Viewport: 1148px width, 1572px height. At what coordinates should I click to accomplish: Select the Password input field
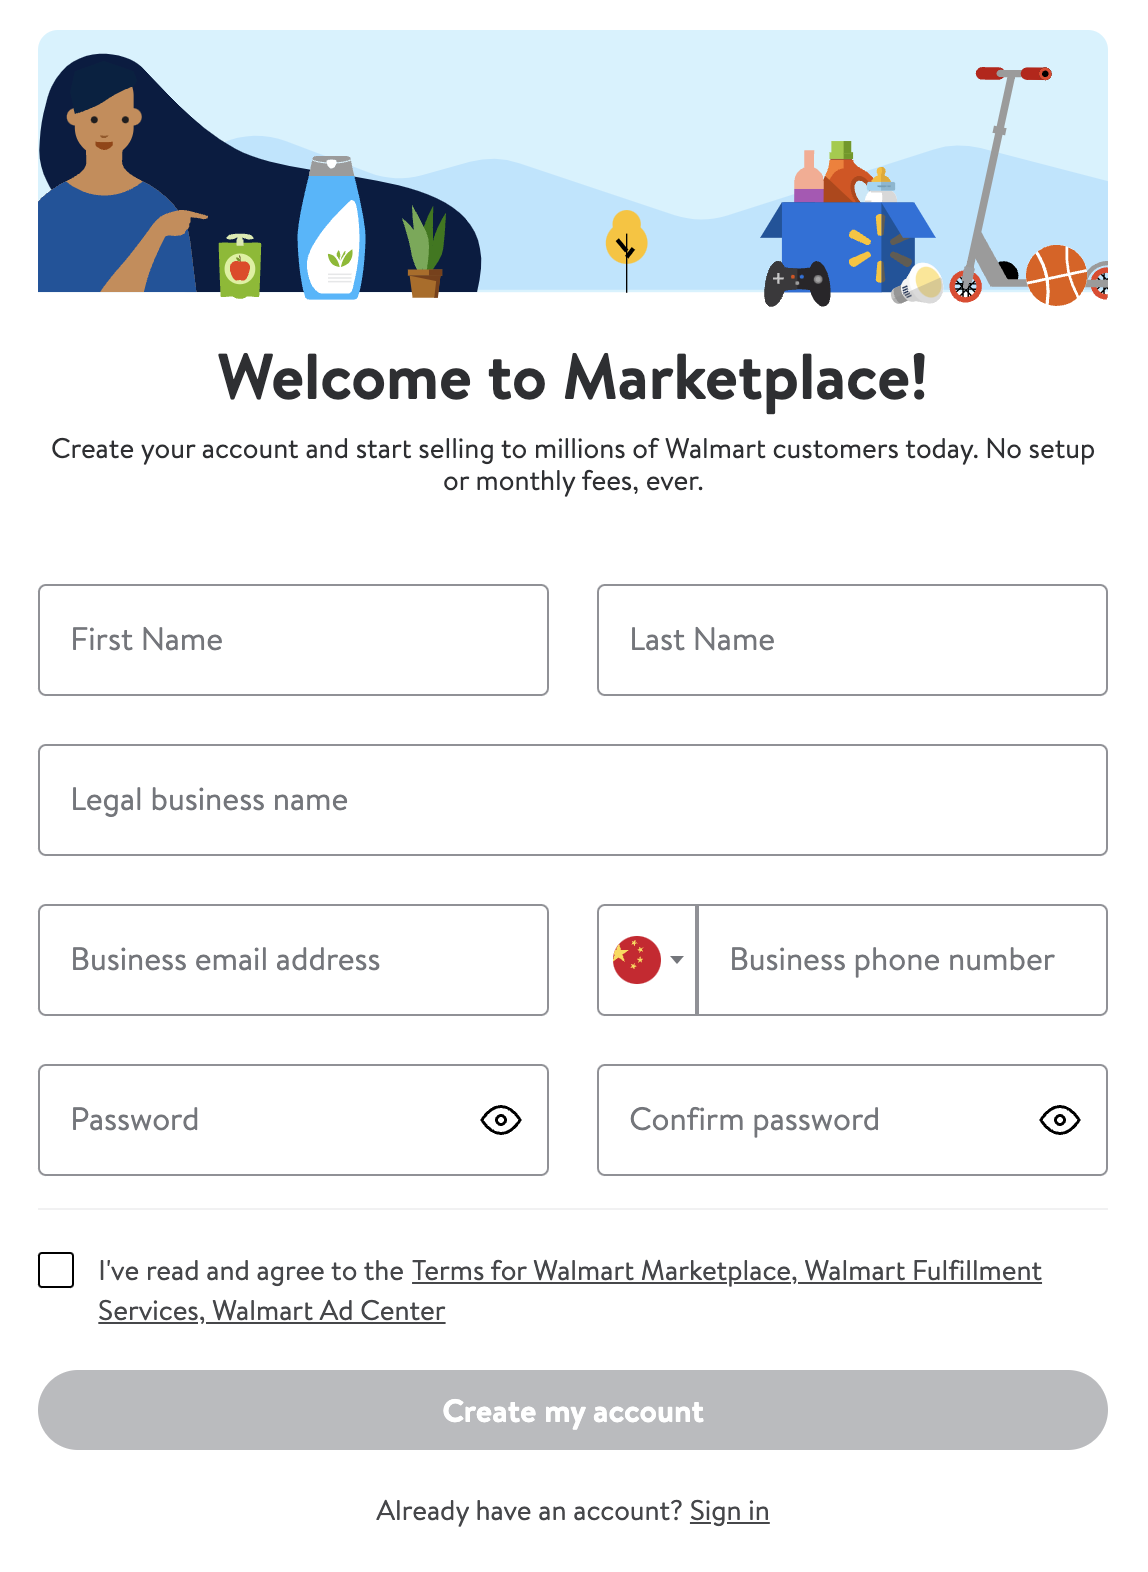tap(250, 1120)
